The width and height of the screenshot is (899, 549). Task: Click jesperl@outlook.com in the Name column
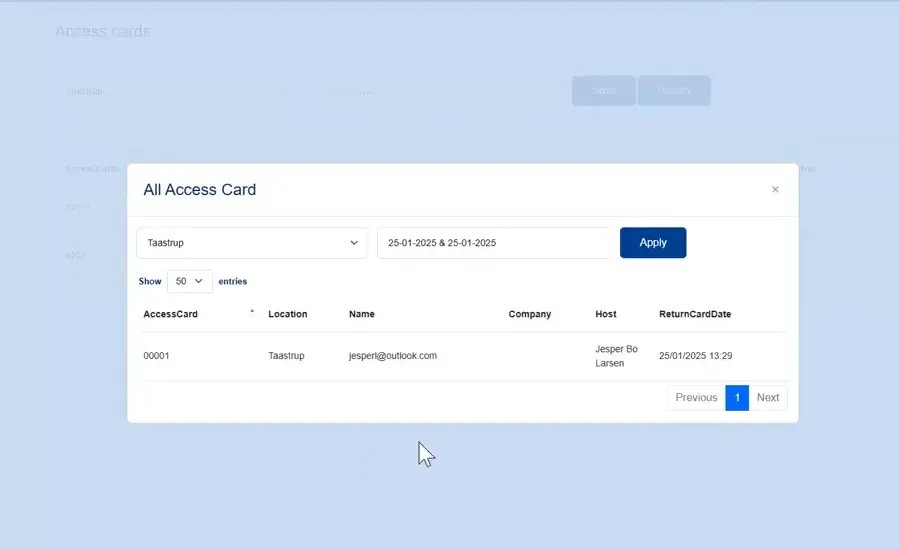393,356
